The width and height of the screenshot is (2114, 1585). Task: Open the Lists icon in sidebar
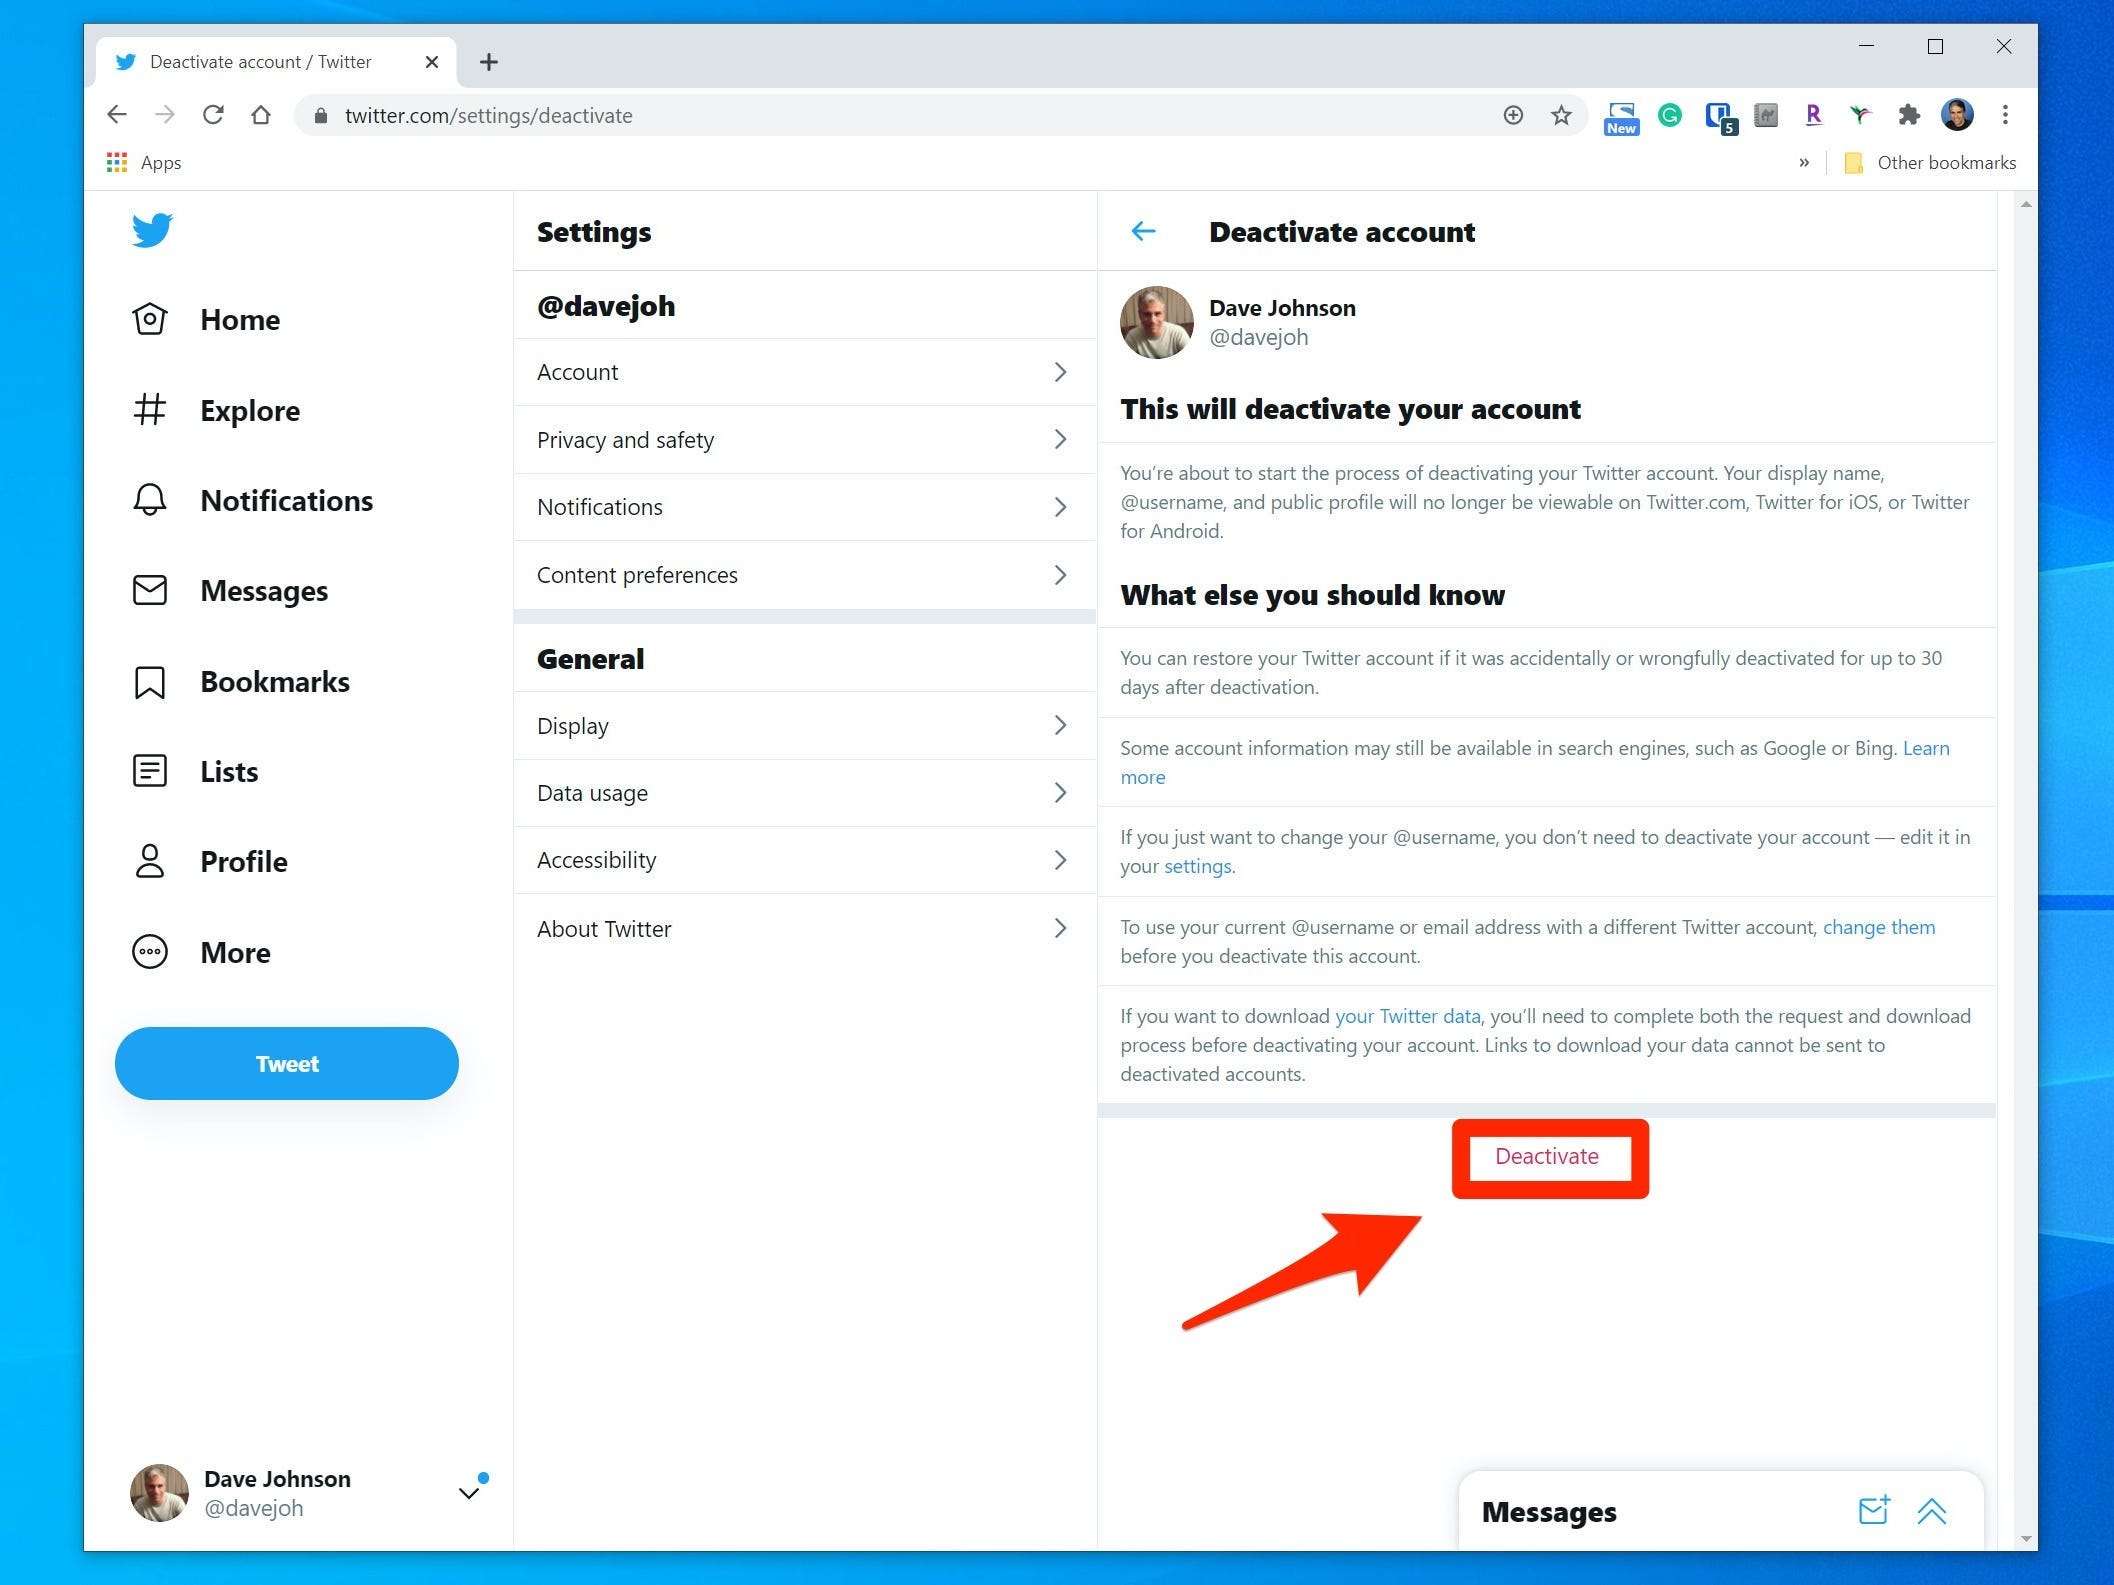tap(150, 769)
